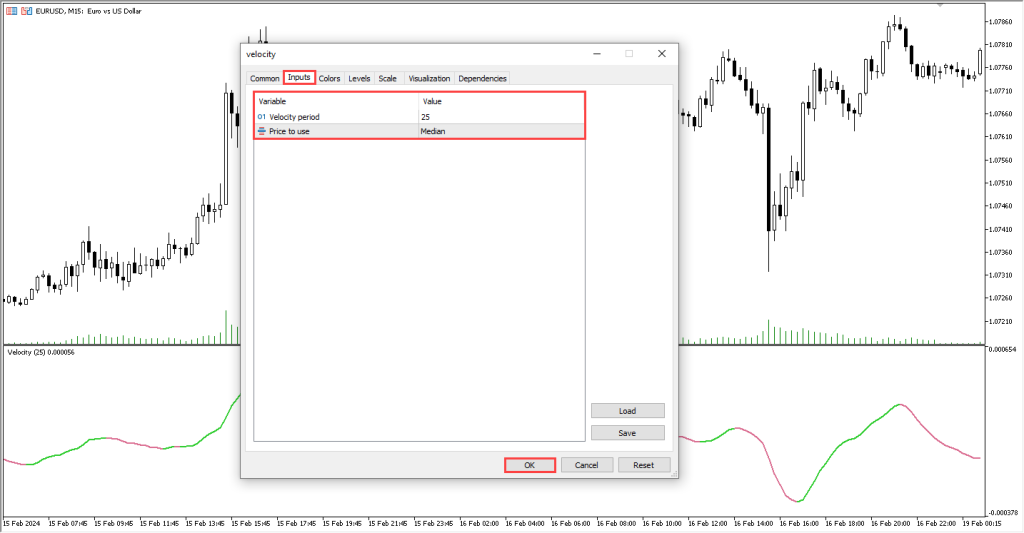1024x533 pixels.
Task: Click the EURUSD, M15 chart title
Action: pos(88,11)
